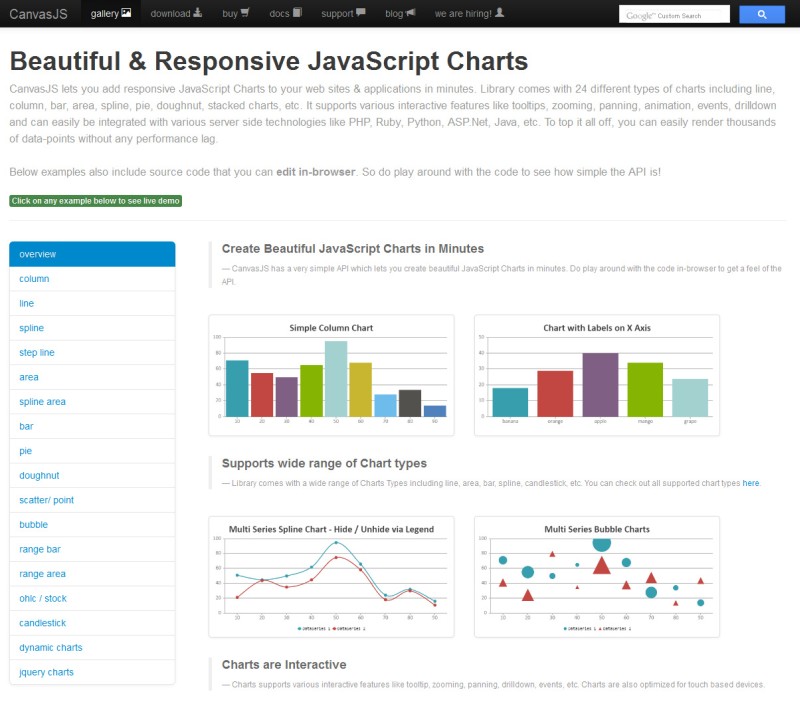Click the docs book icon
The image size is (800, 702).
click(297, 12)
